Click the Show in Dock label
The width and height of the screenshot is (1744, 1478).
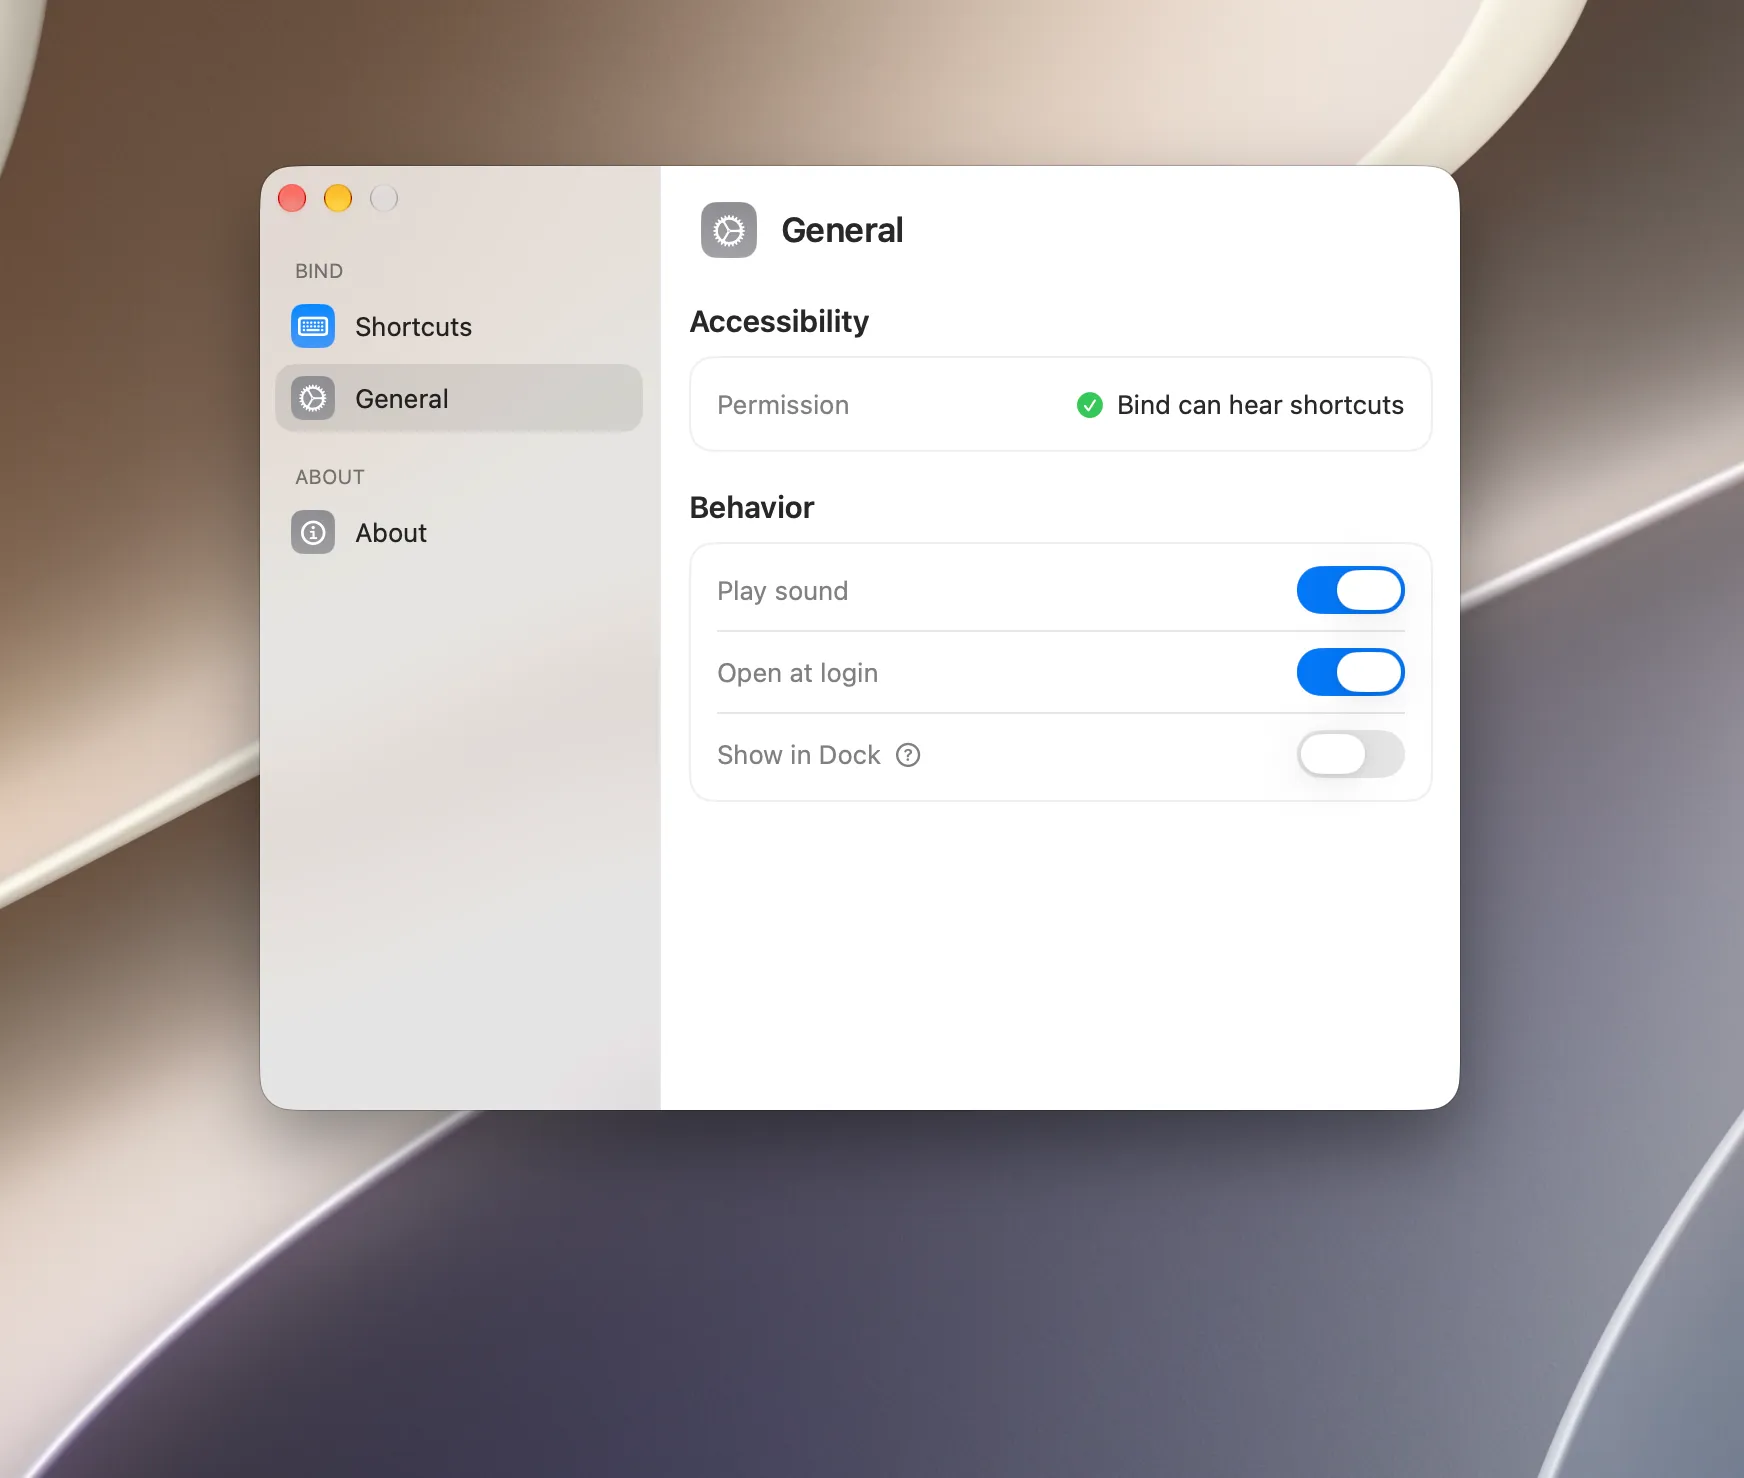[799, 755]
